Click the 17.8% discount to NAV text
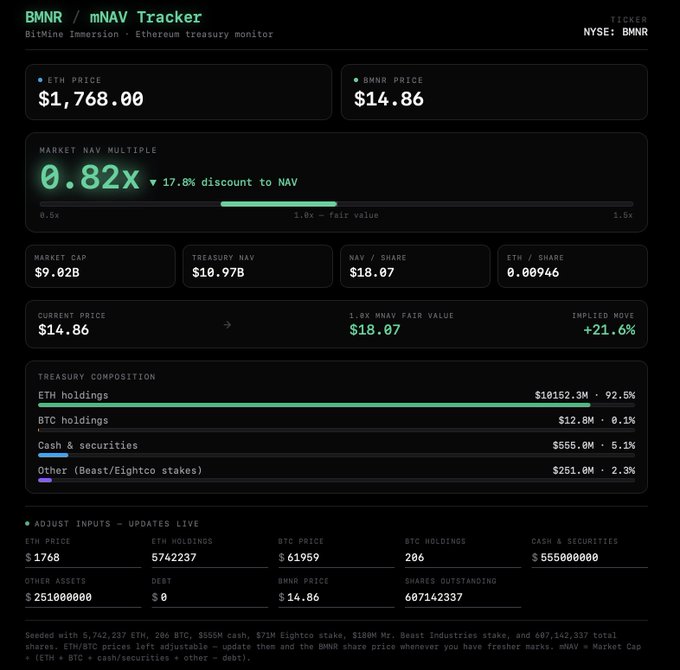The height and width of the screenshot is (670, 680). [230, 183]
